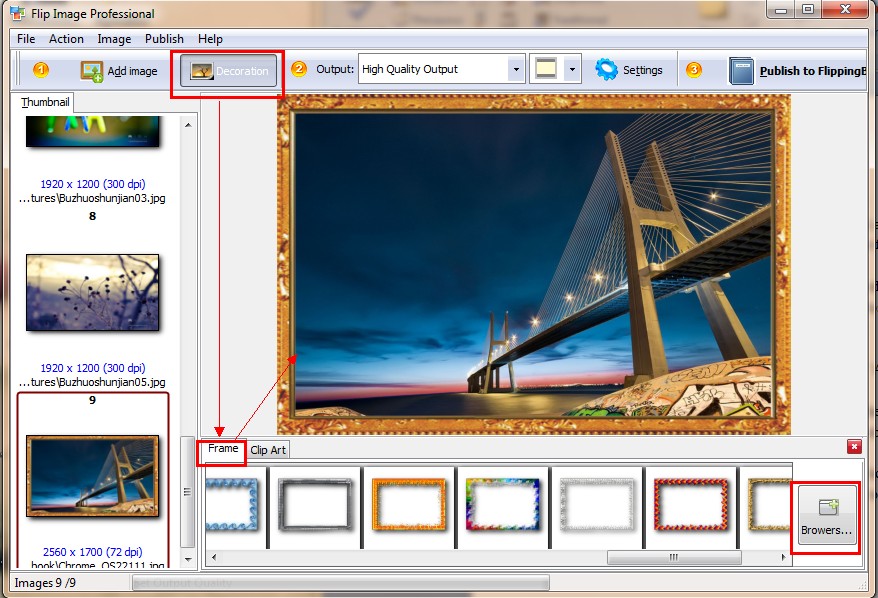Expand the High Quality Output dropdown
The height and width of the screenshot is (598, 878).
coord(516,70)
